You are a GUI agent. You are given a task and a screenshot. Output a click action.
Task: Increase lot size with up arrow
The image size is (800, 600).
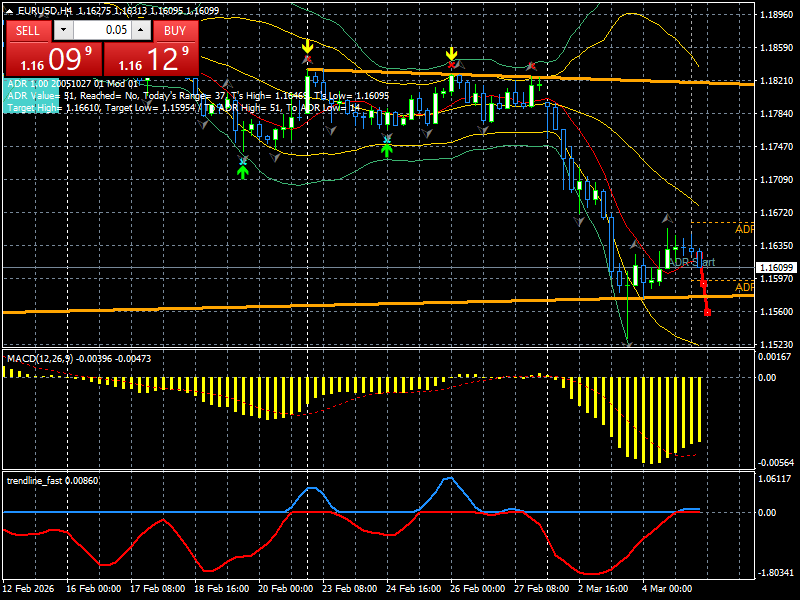[x=141, y=30]
